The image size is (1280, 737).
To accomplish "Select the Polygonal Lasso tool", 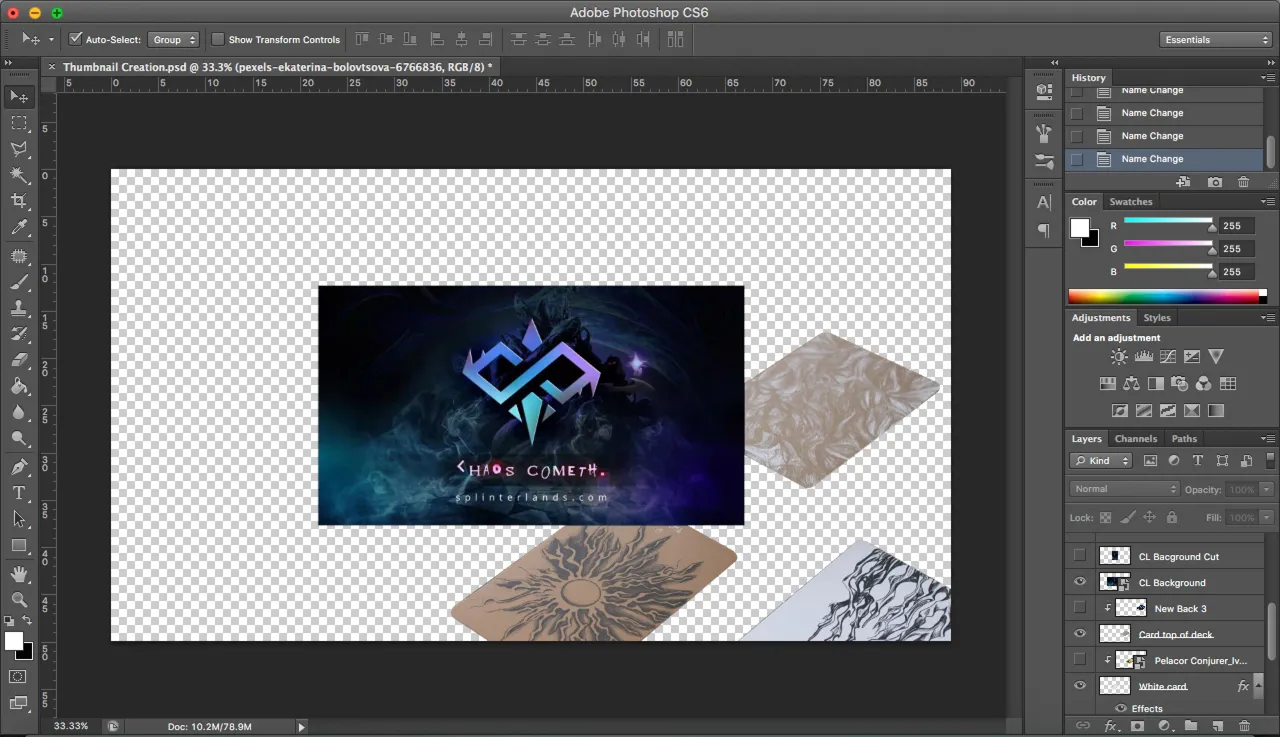I will (19, 149).
